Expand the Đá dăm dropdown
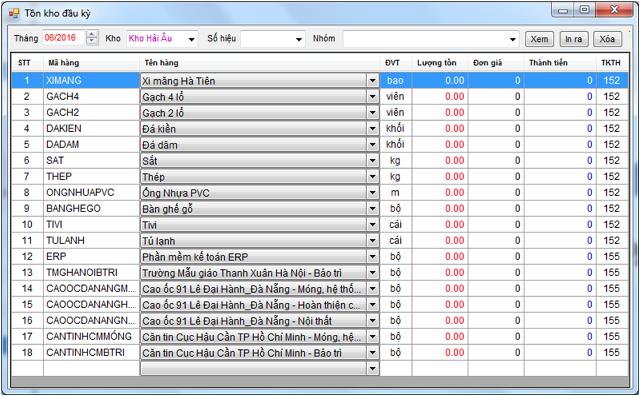 coord(372,145)
